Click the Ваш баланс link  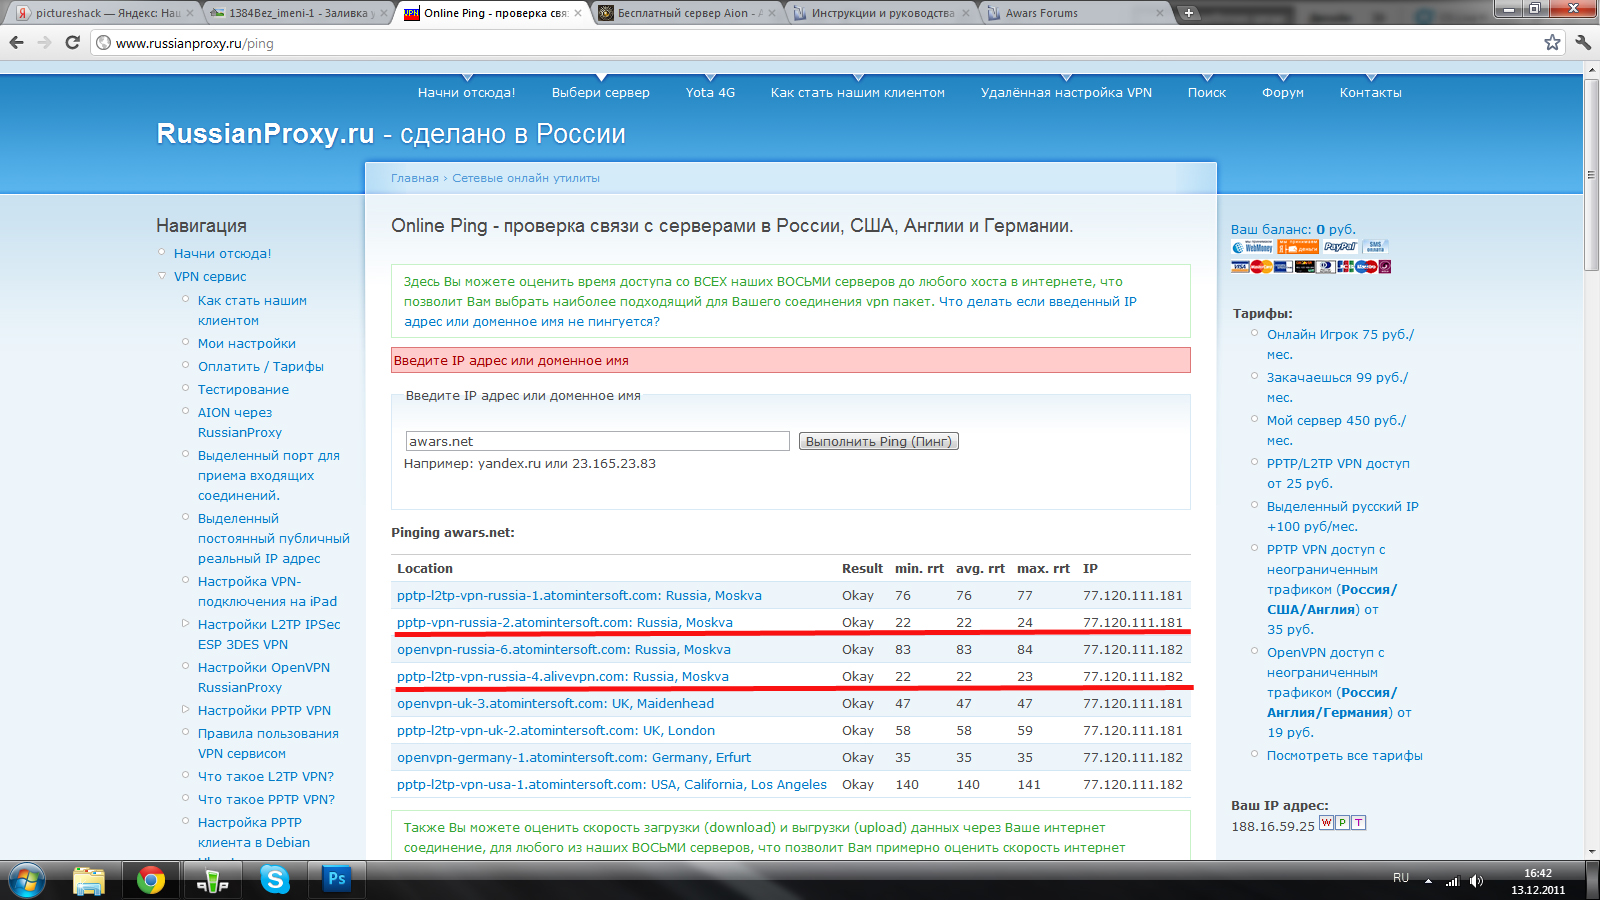tap(1293, 229)
